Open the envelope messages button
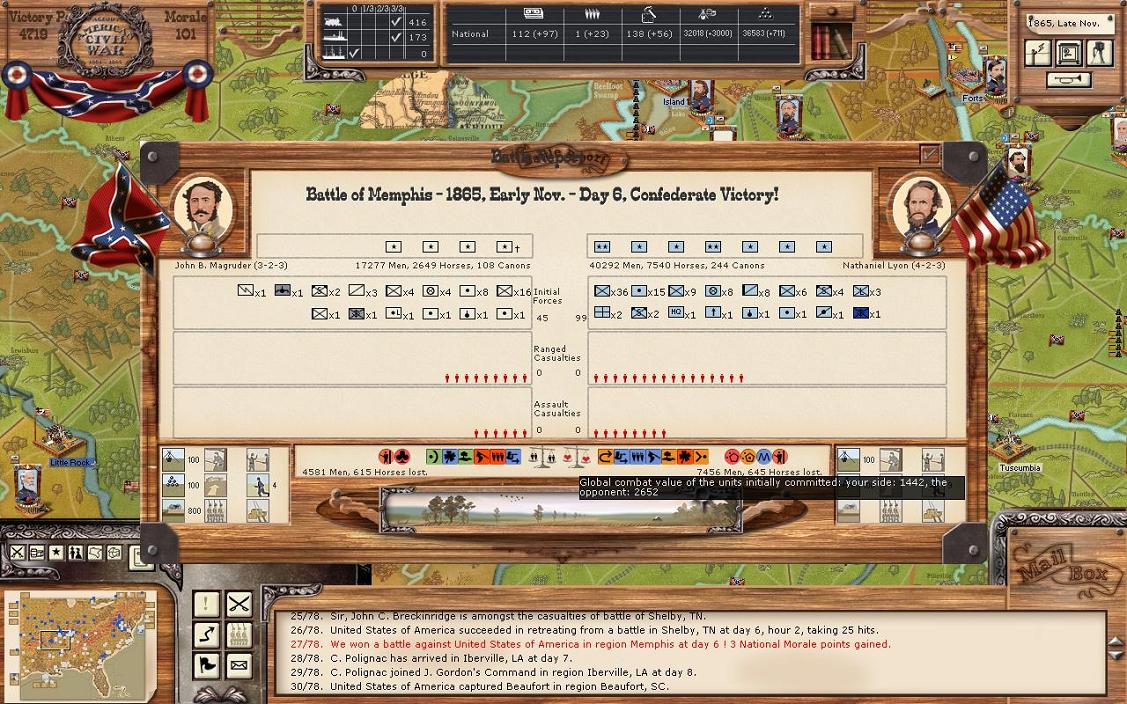The height and width of the screenshot is (704, 1127). pos(238,665)
